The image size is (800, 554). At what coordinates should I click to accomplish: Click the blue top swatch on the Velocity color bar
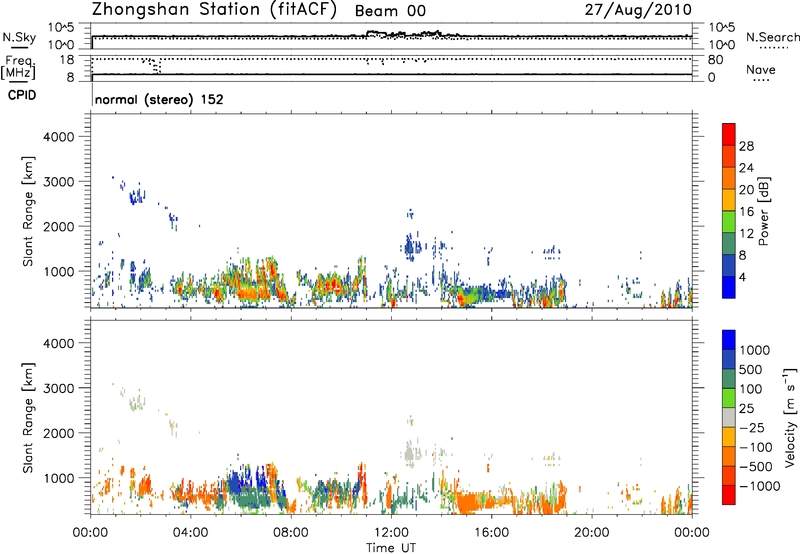point(729,340)
